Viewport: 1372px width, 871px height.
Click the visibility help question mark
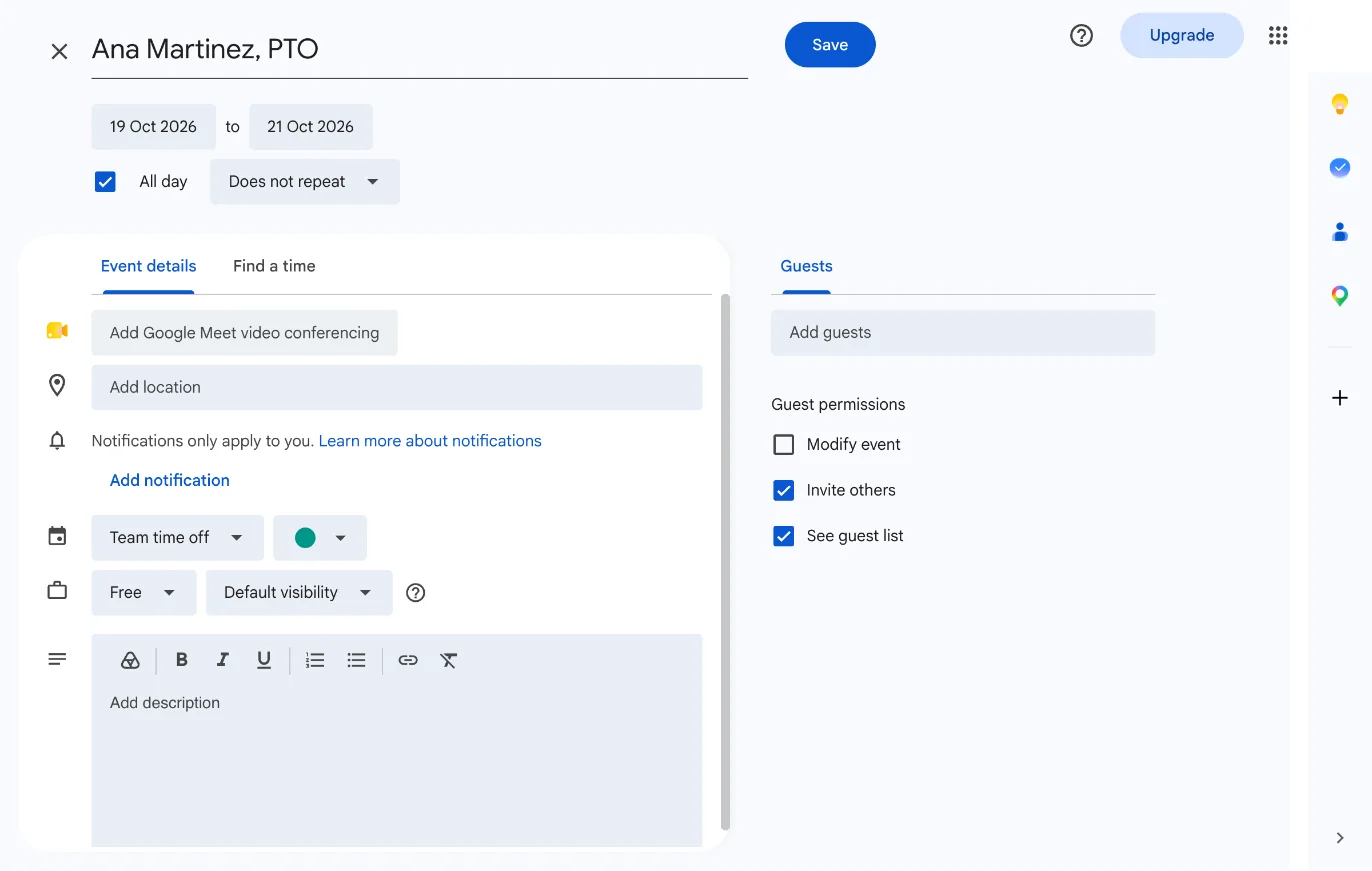pos(416,592)
